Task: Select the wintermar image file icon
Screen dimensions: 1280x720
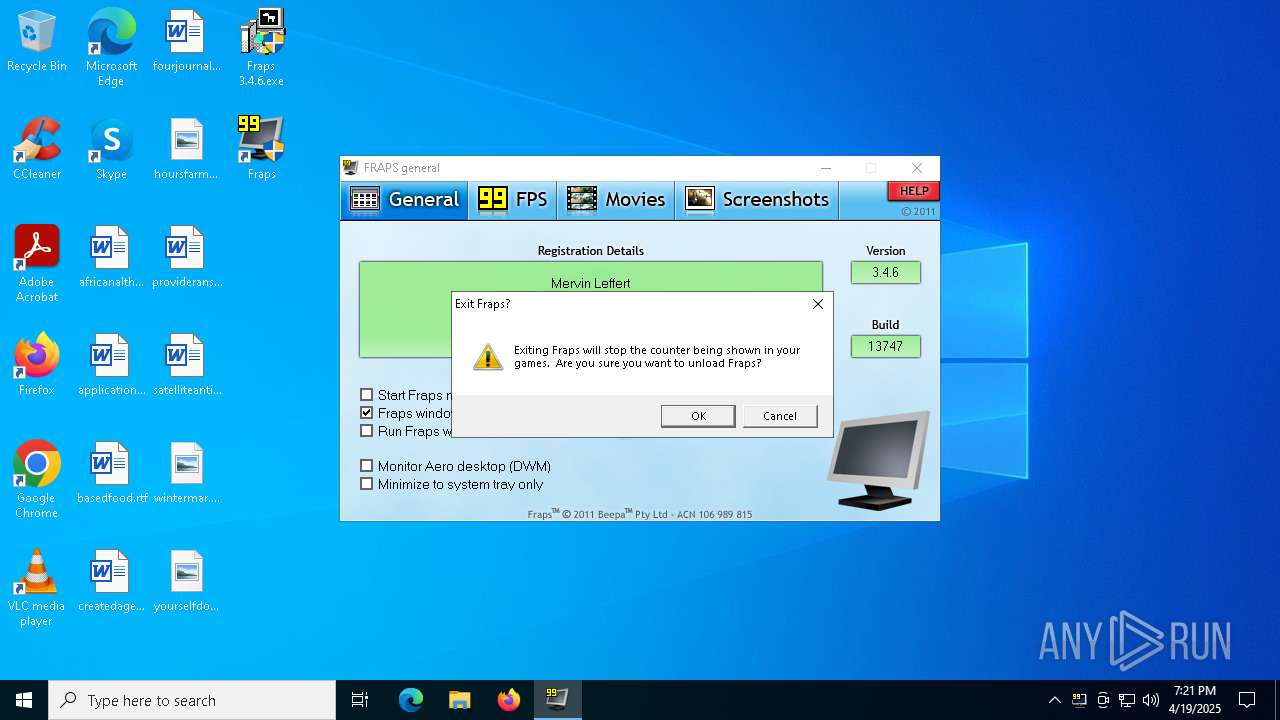Action: coord(186,474)
